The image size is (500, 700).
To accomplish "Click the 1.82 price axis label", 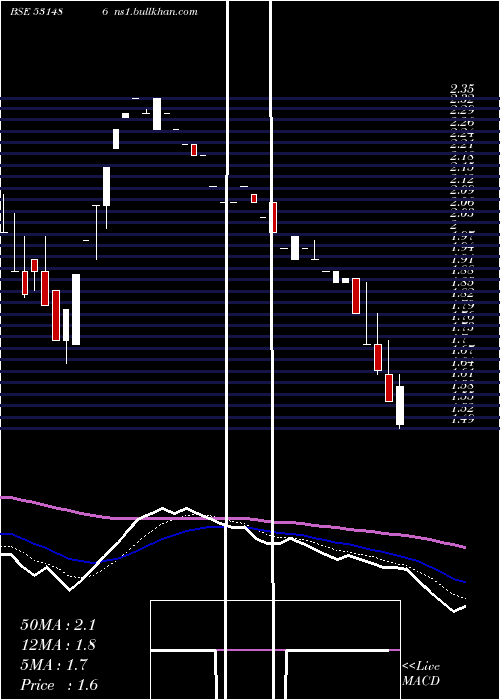I will coord(462,295).
